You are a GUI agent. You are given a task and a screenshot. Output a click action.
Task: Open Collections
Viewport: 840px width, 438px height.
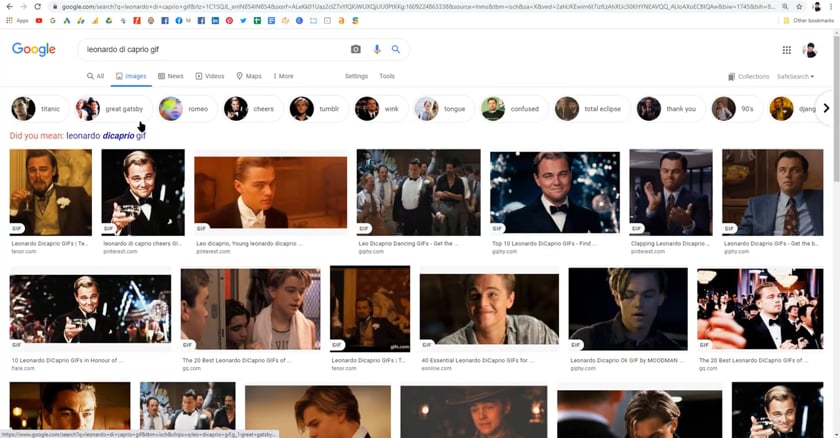click(748, 77)
